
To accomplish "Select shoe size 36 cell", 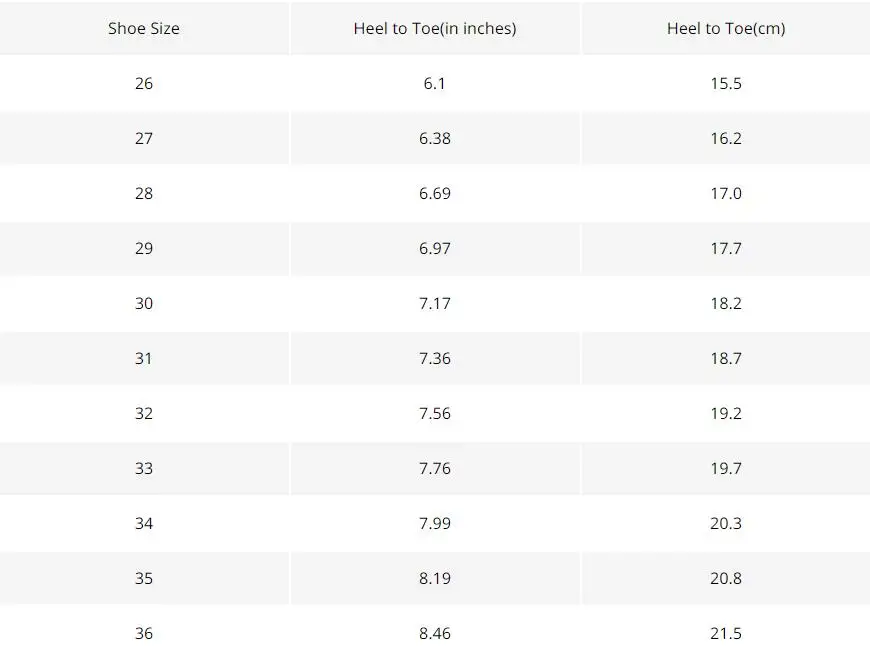I will [x=144, y=633].
